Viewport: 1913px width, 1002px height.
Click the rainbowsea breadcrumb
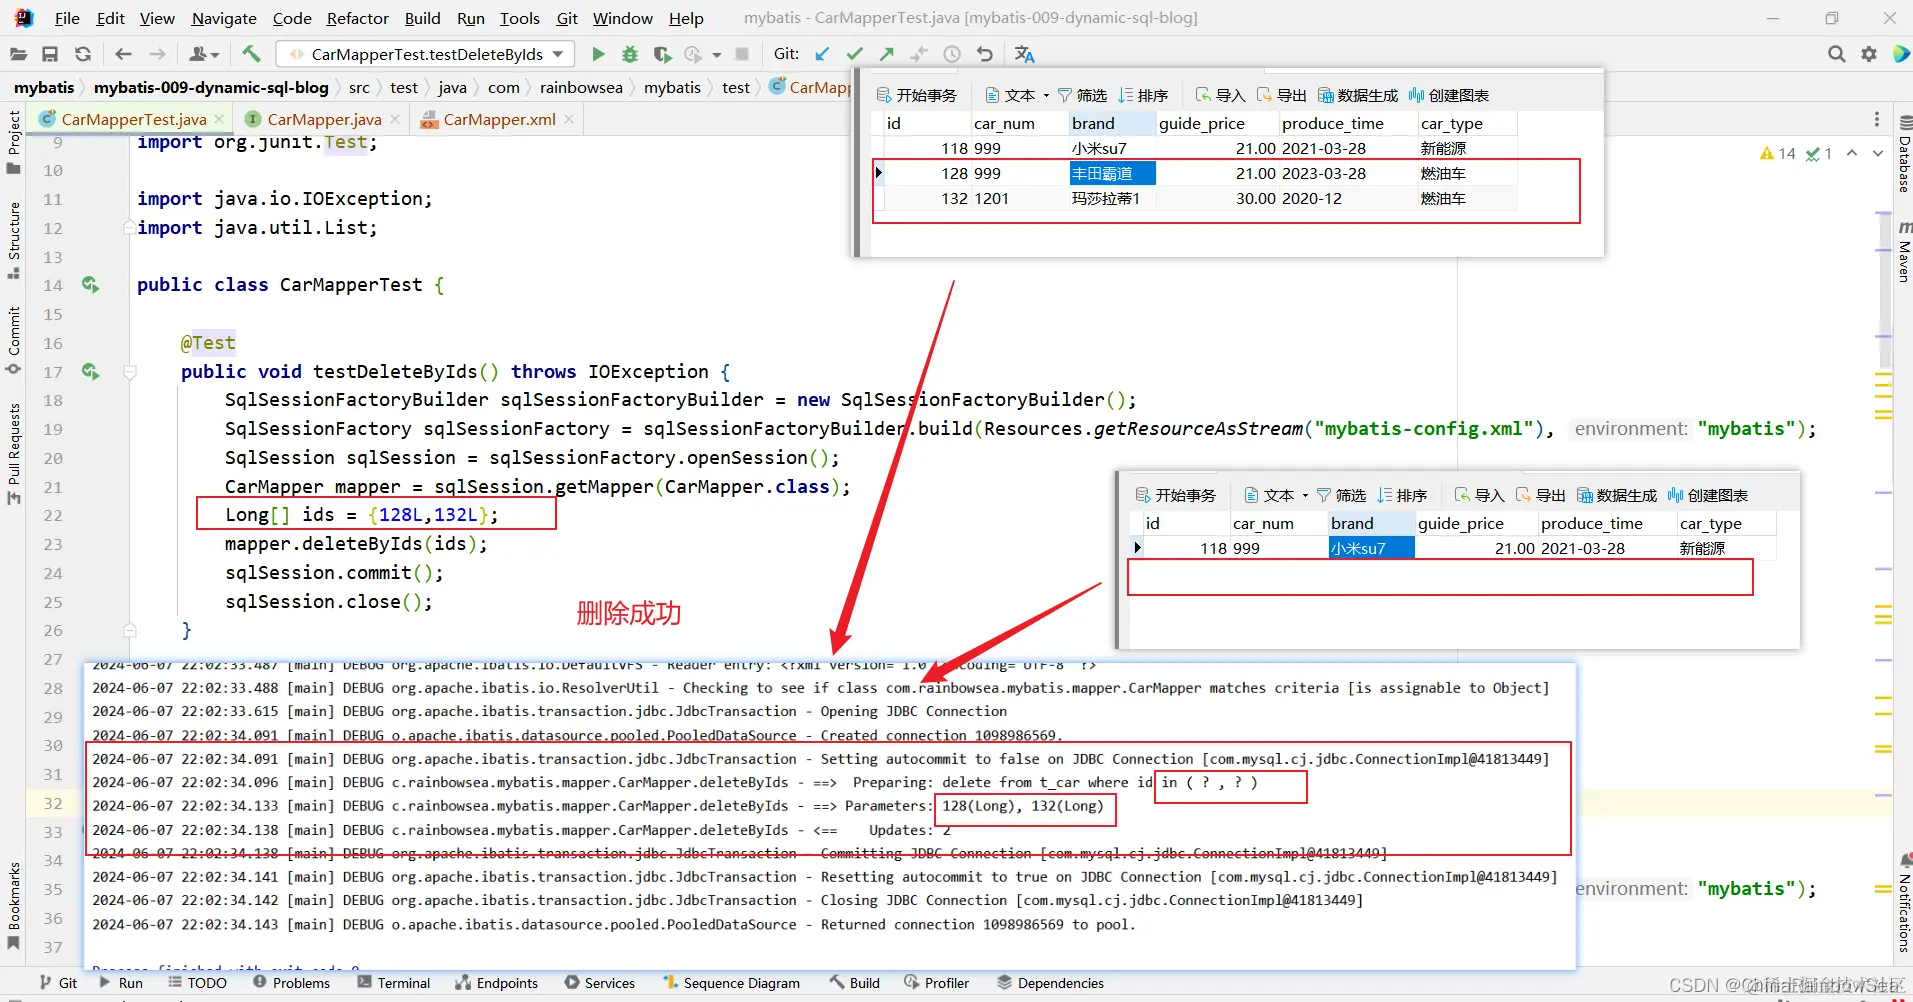581,87
